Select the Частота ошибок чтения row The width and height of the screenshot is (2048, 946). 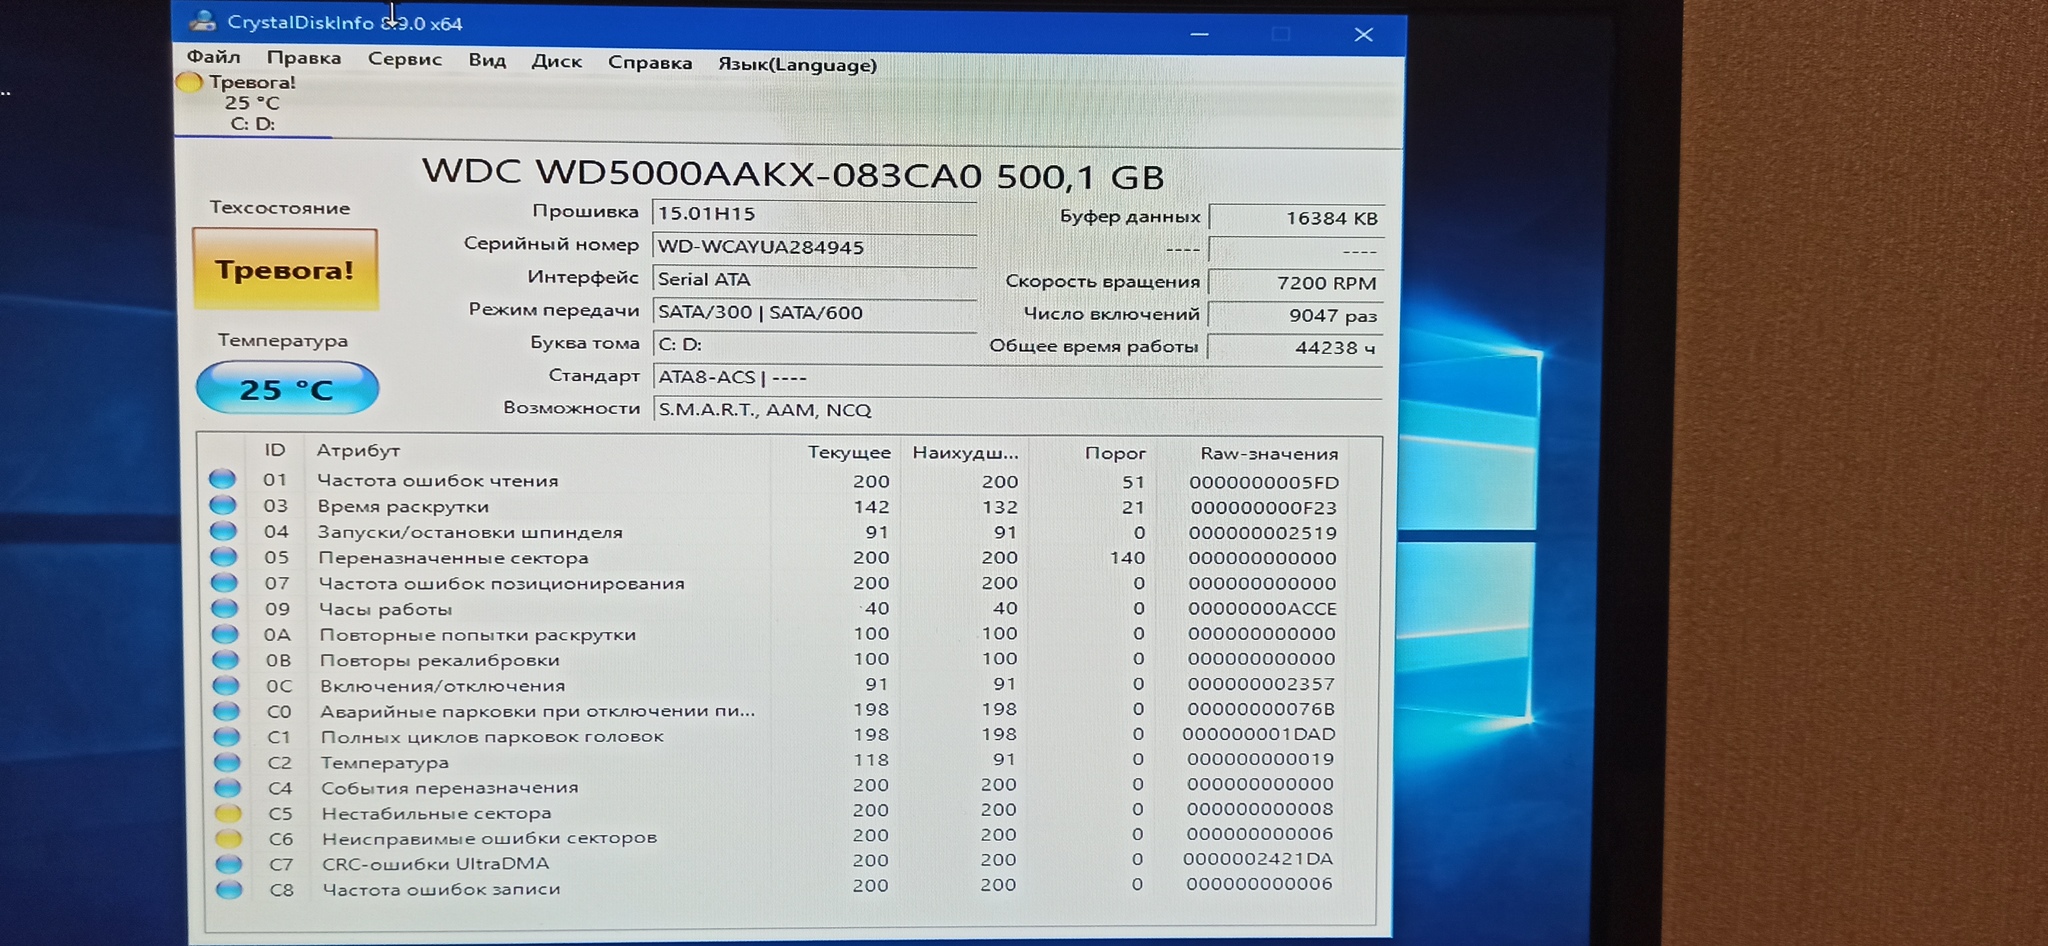774,481
